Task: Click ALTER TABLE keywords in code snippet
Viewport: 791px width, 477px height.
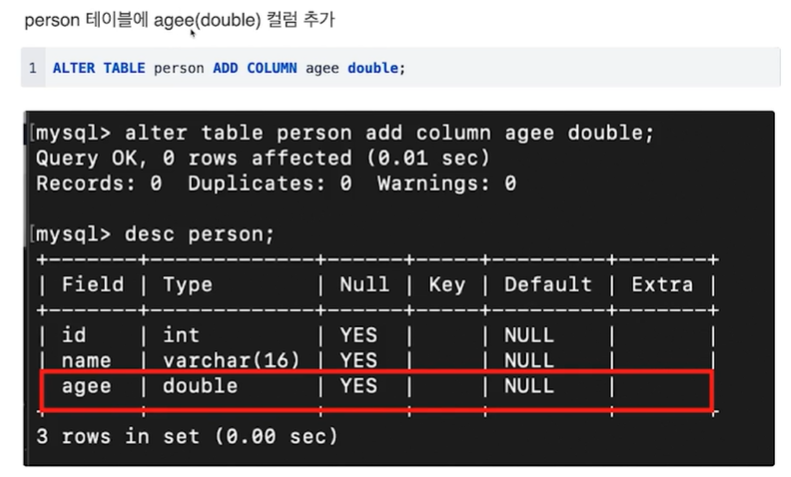Action: tap(99, 68)
